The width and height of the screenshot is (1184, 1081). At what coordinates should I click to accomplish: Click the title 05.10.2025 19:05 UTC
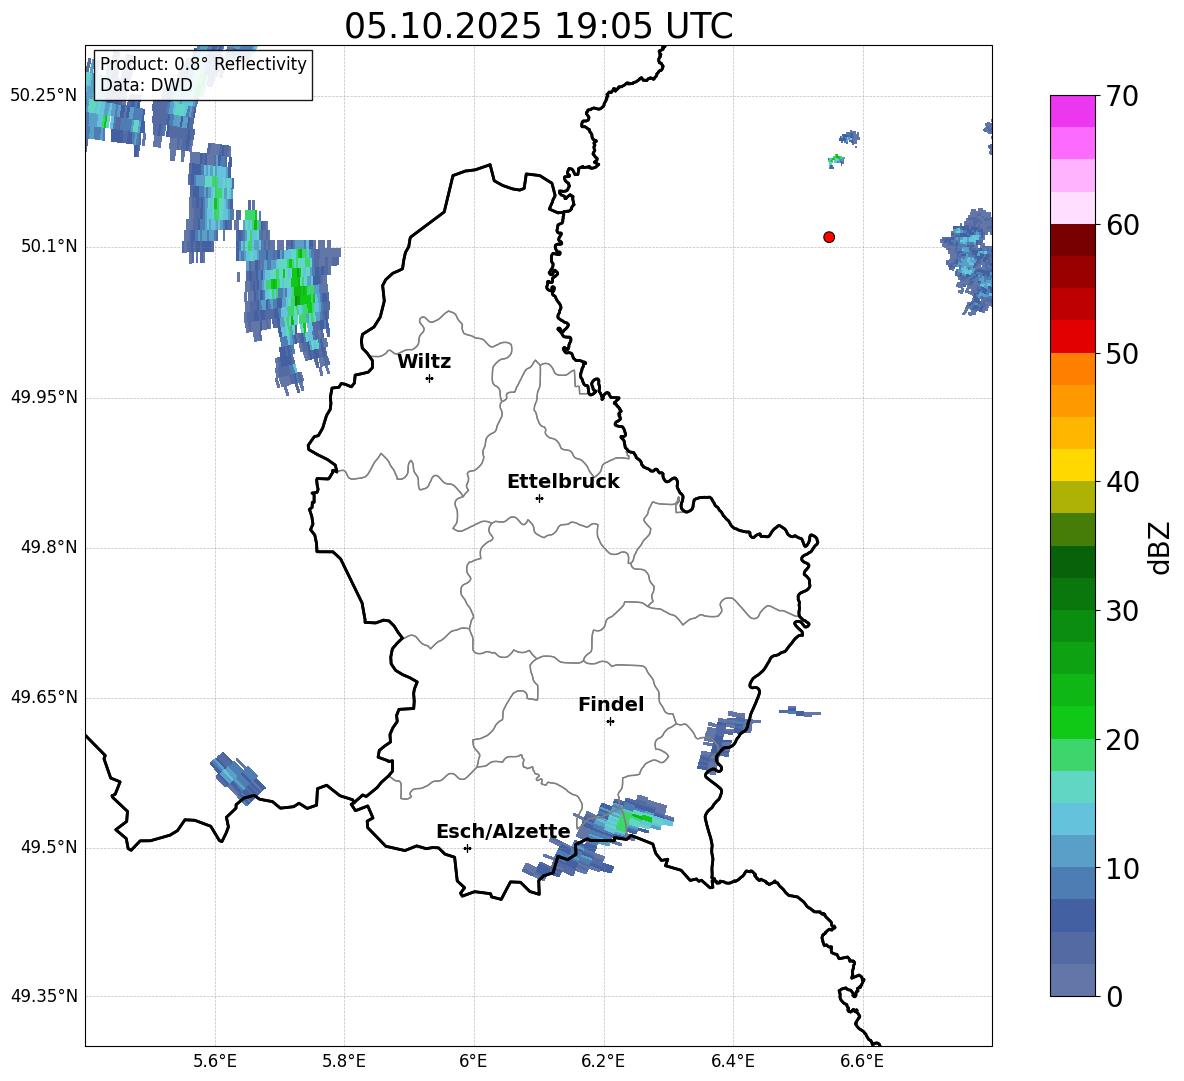click(539, 26)
